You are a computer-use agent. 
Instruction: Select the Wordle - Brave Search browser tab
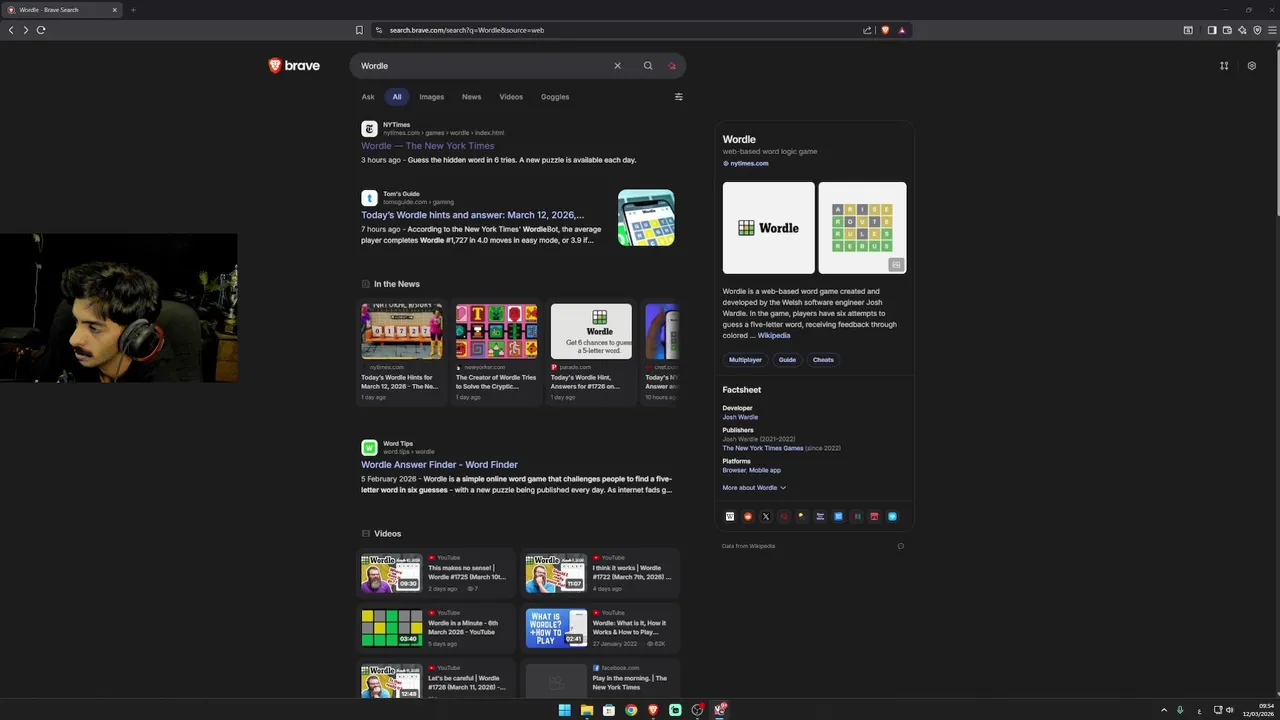60,10
